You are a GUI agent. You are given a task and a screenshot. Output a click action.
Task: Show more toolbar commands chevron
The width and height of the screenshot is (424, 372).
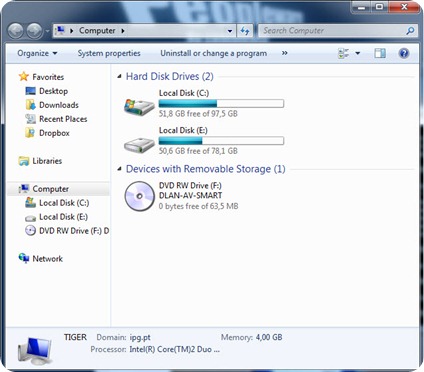click(x=284, y=53)
